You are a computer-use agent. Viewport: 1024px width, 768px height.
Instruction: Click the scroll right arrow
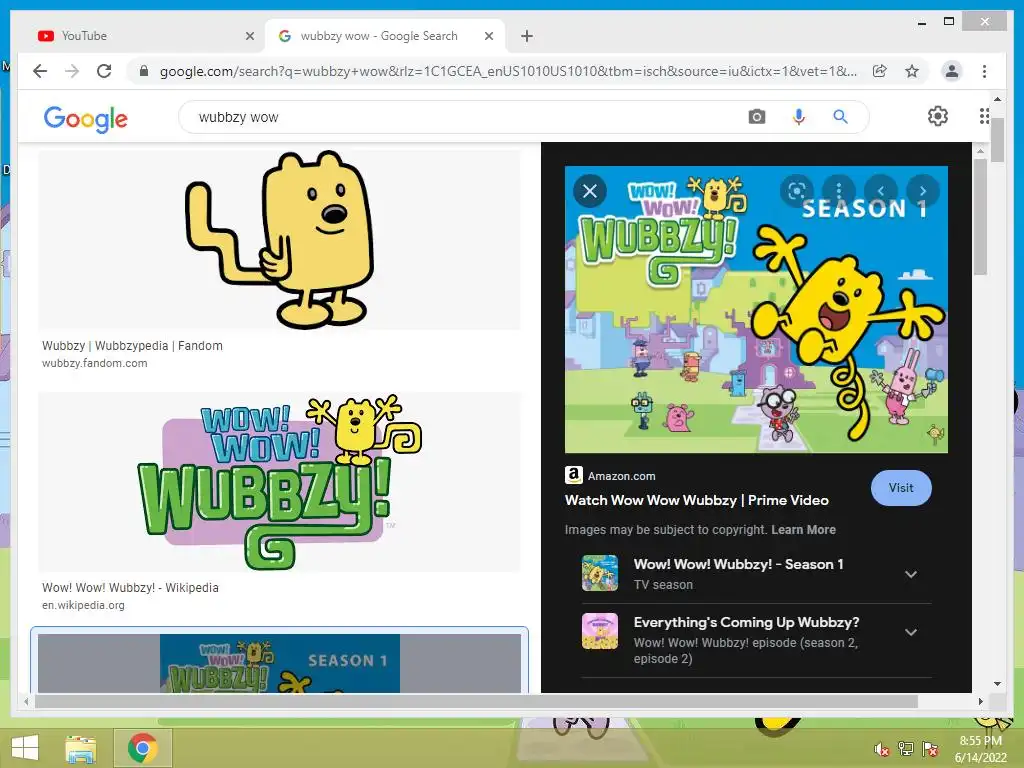point(980,701)
